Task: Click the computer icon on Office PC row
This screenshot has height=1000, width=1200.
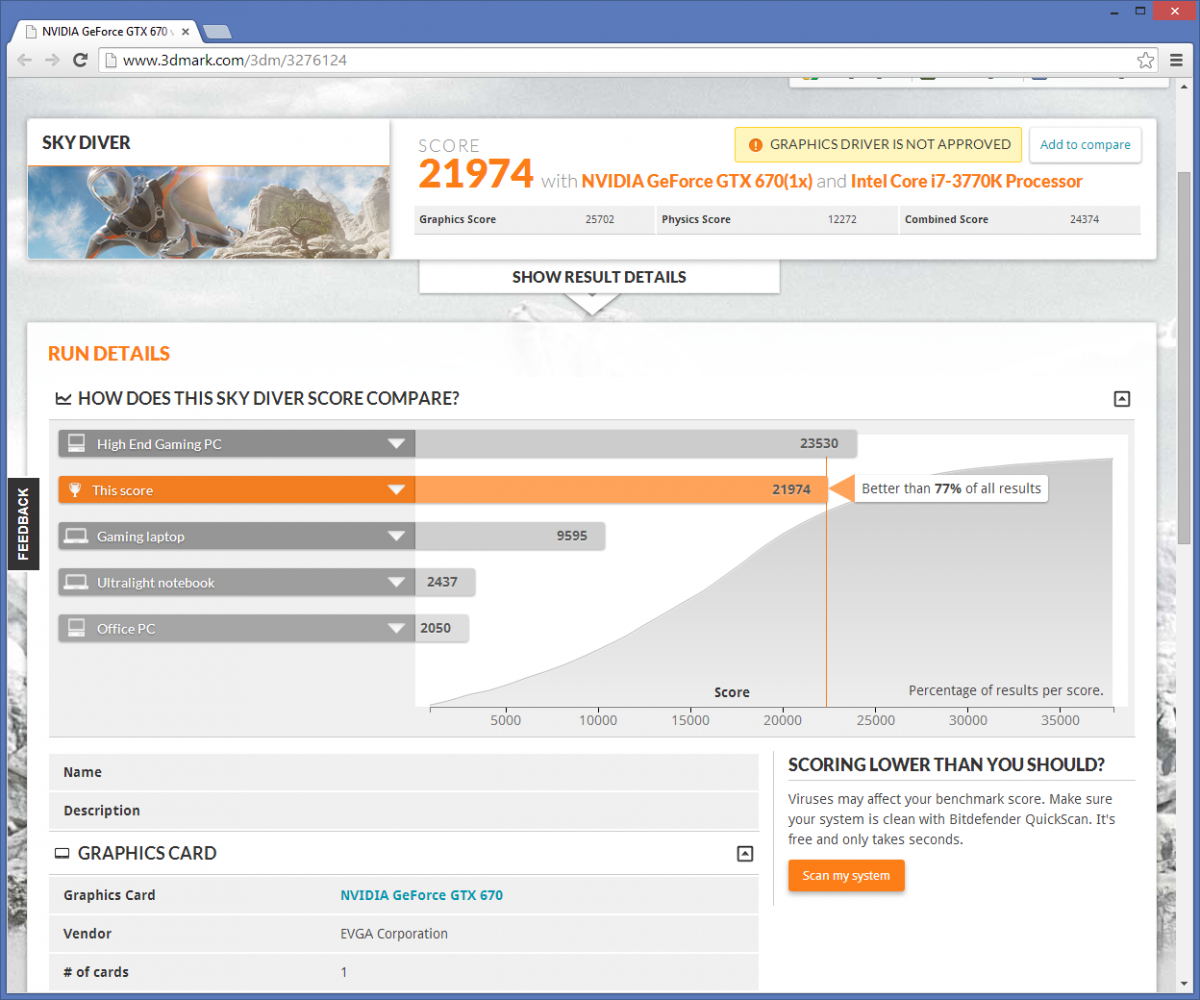Action: coord(76,628)
